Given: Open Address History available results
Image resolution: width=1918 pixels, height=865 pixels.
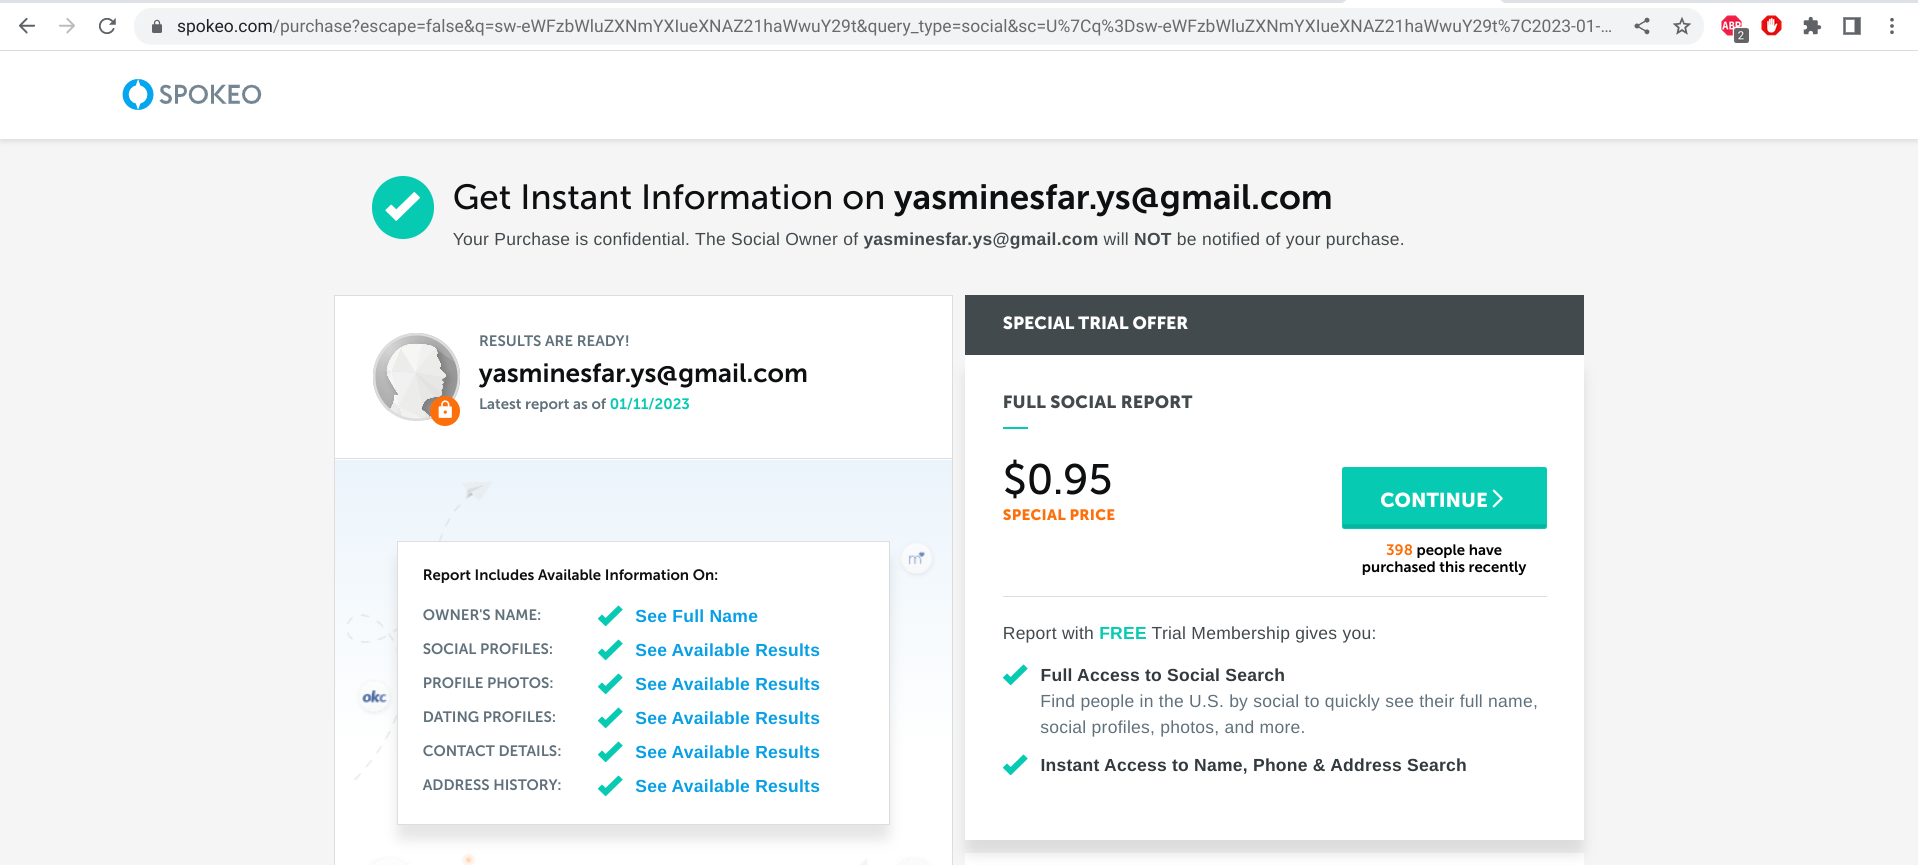Looking at the screenshot, I should tap(727, 786).
